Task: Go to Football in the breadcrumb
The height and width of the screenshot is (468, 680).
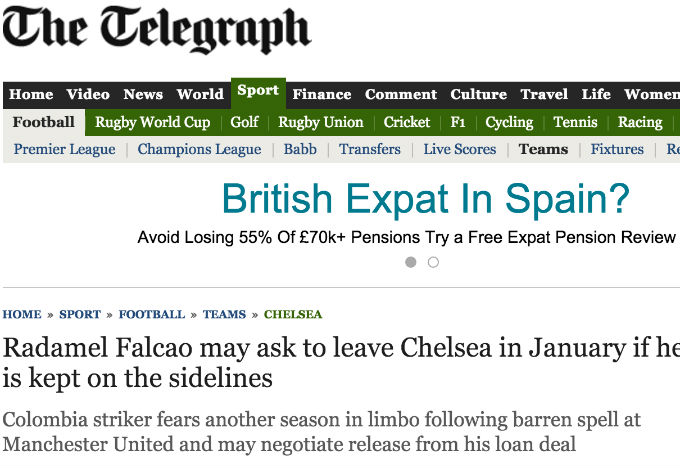Action: [151, 314]
